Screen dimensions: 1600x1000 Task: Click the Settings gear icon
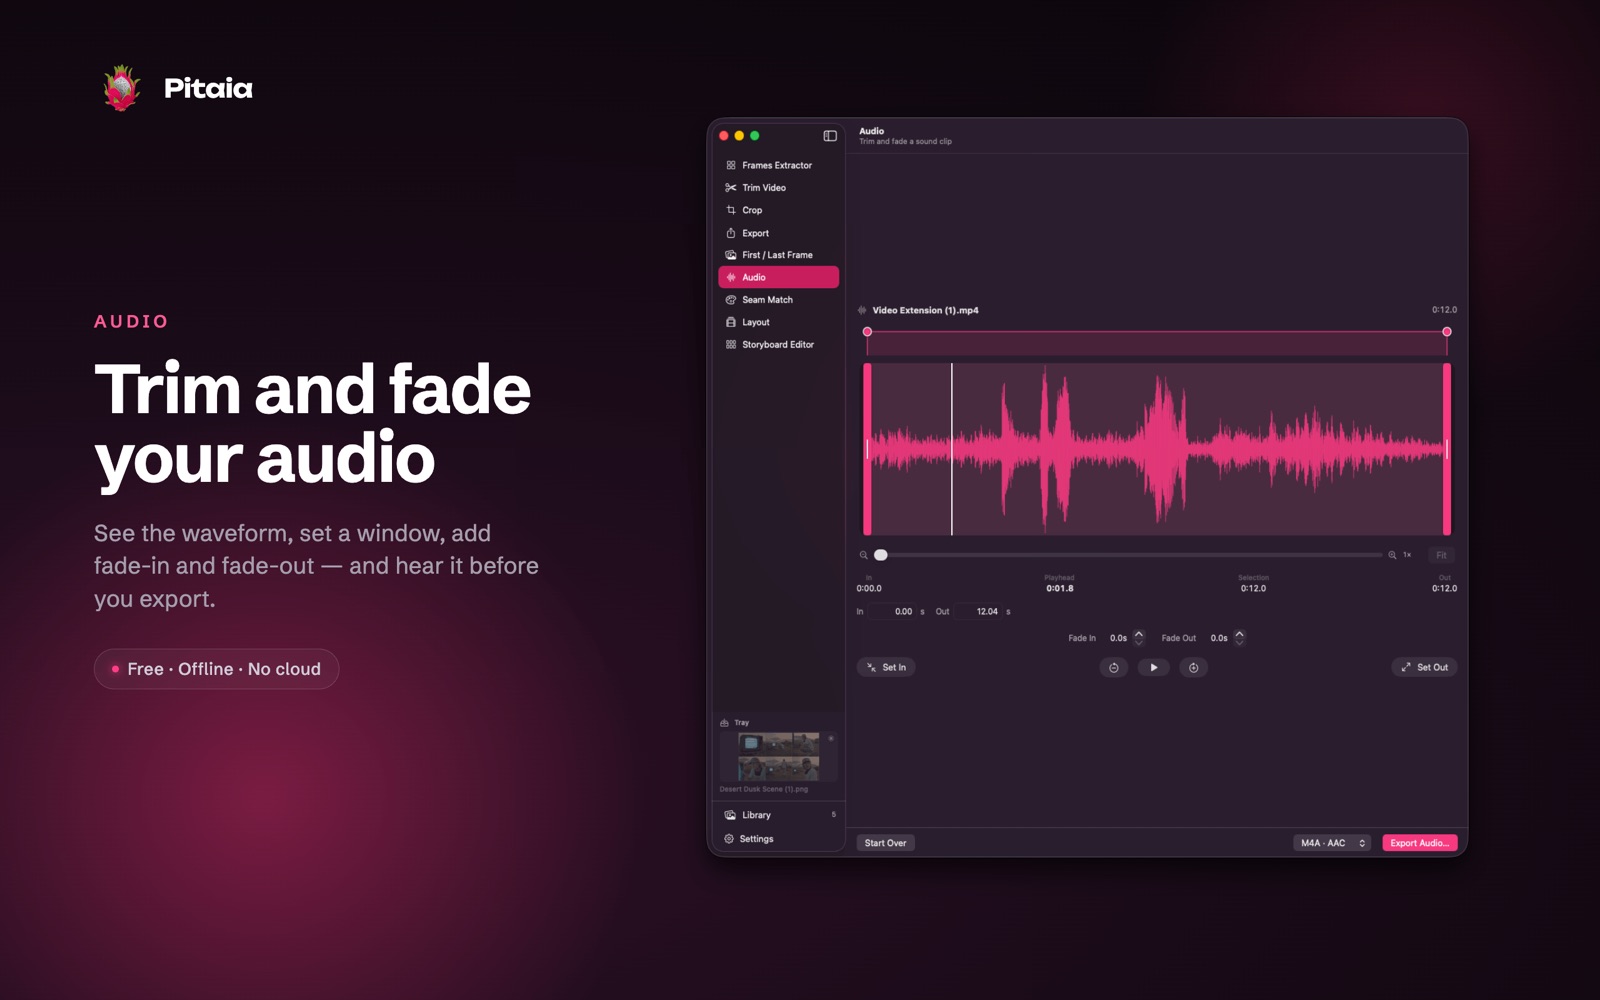click(729, 839)
